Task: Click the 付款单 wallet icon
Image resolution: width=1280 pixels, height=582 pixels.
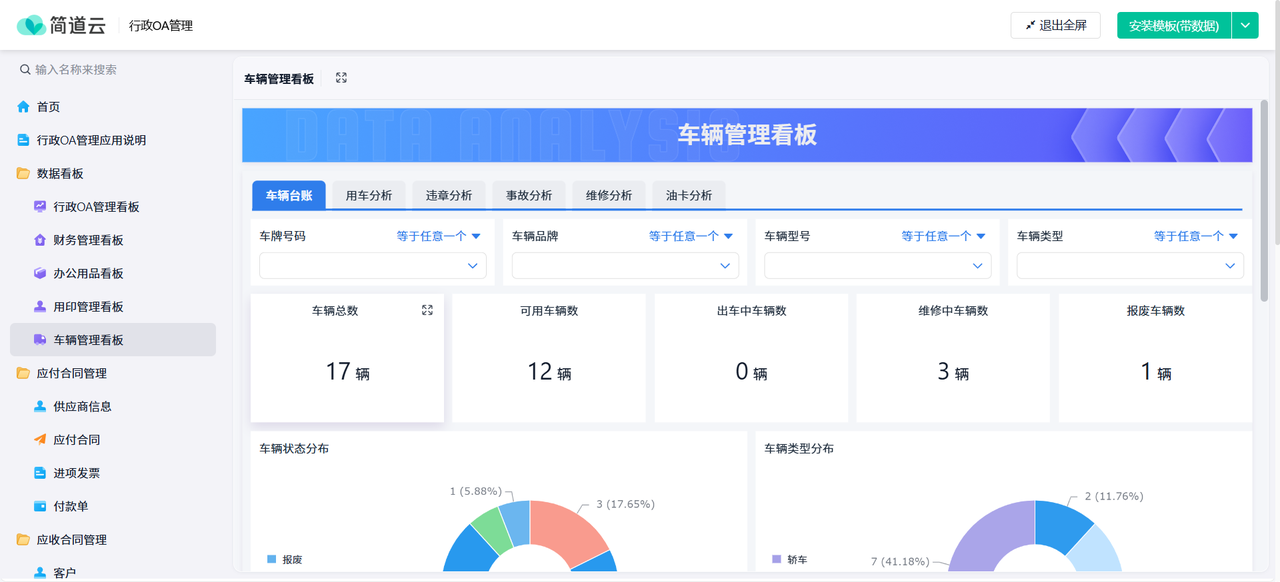Action: [40, 506]
